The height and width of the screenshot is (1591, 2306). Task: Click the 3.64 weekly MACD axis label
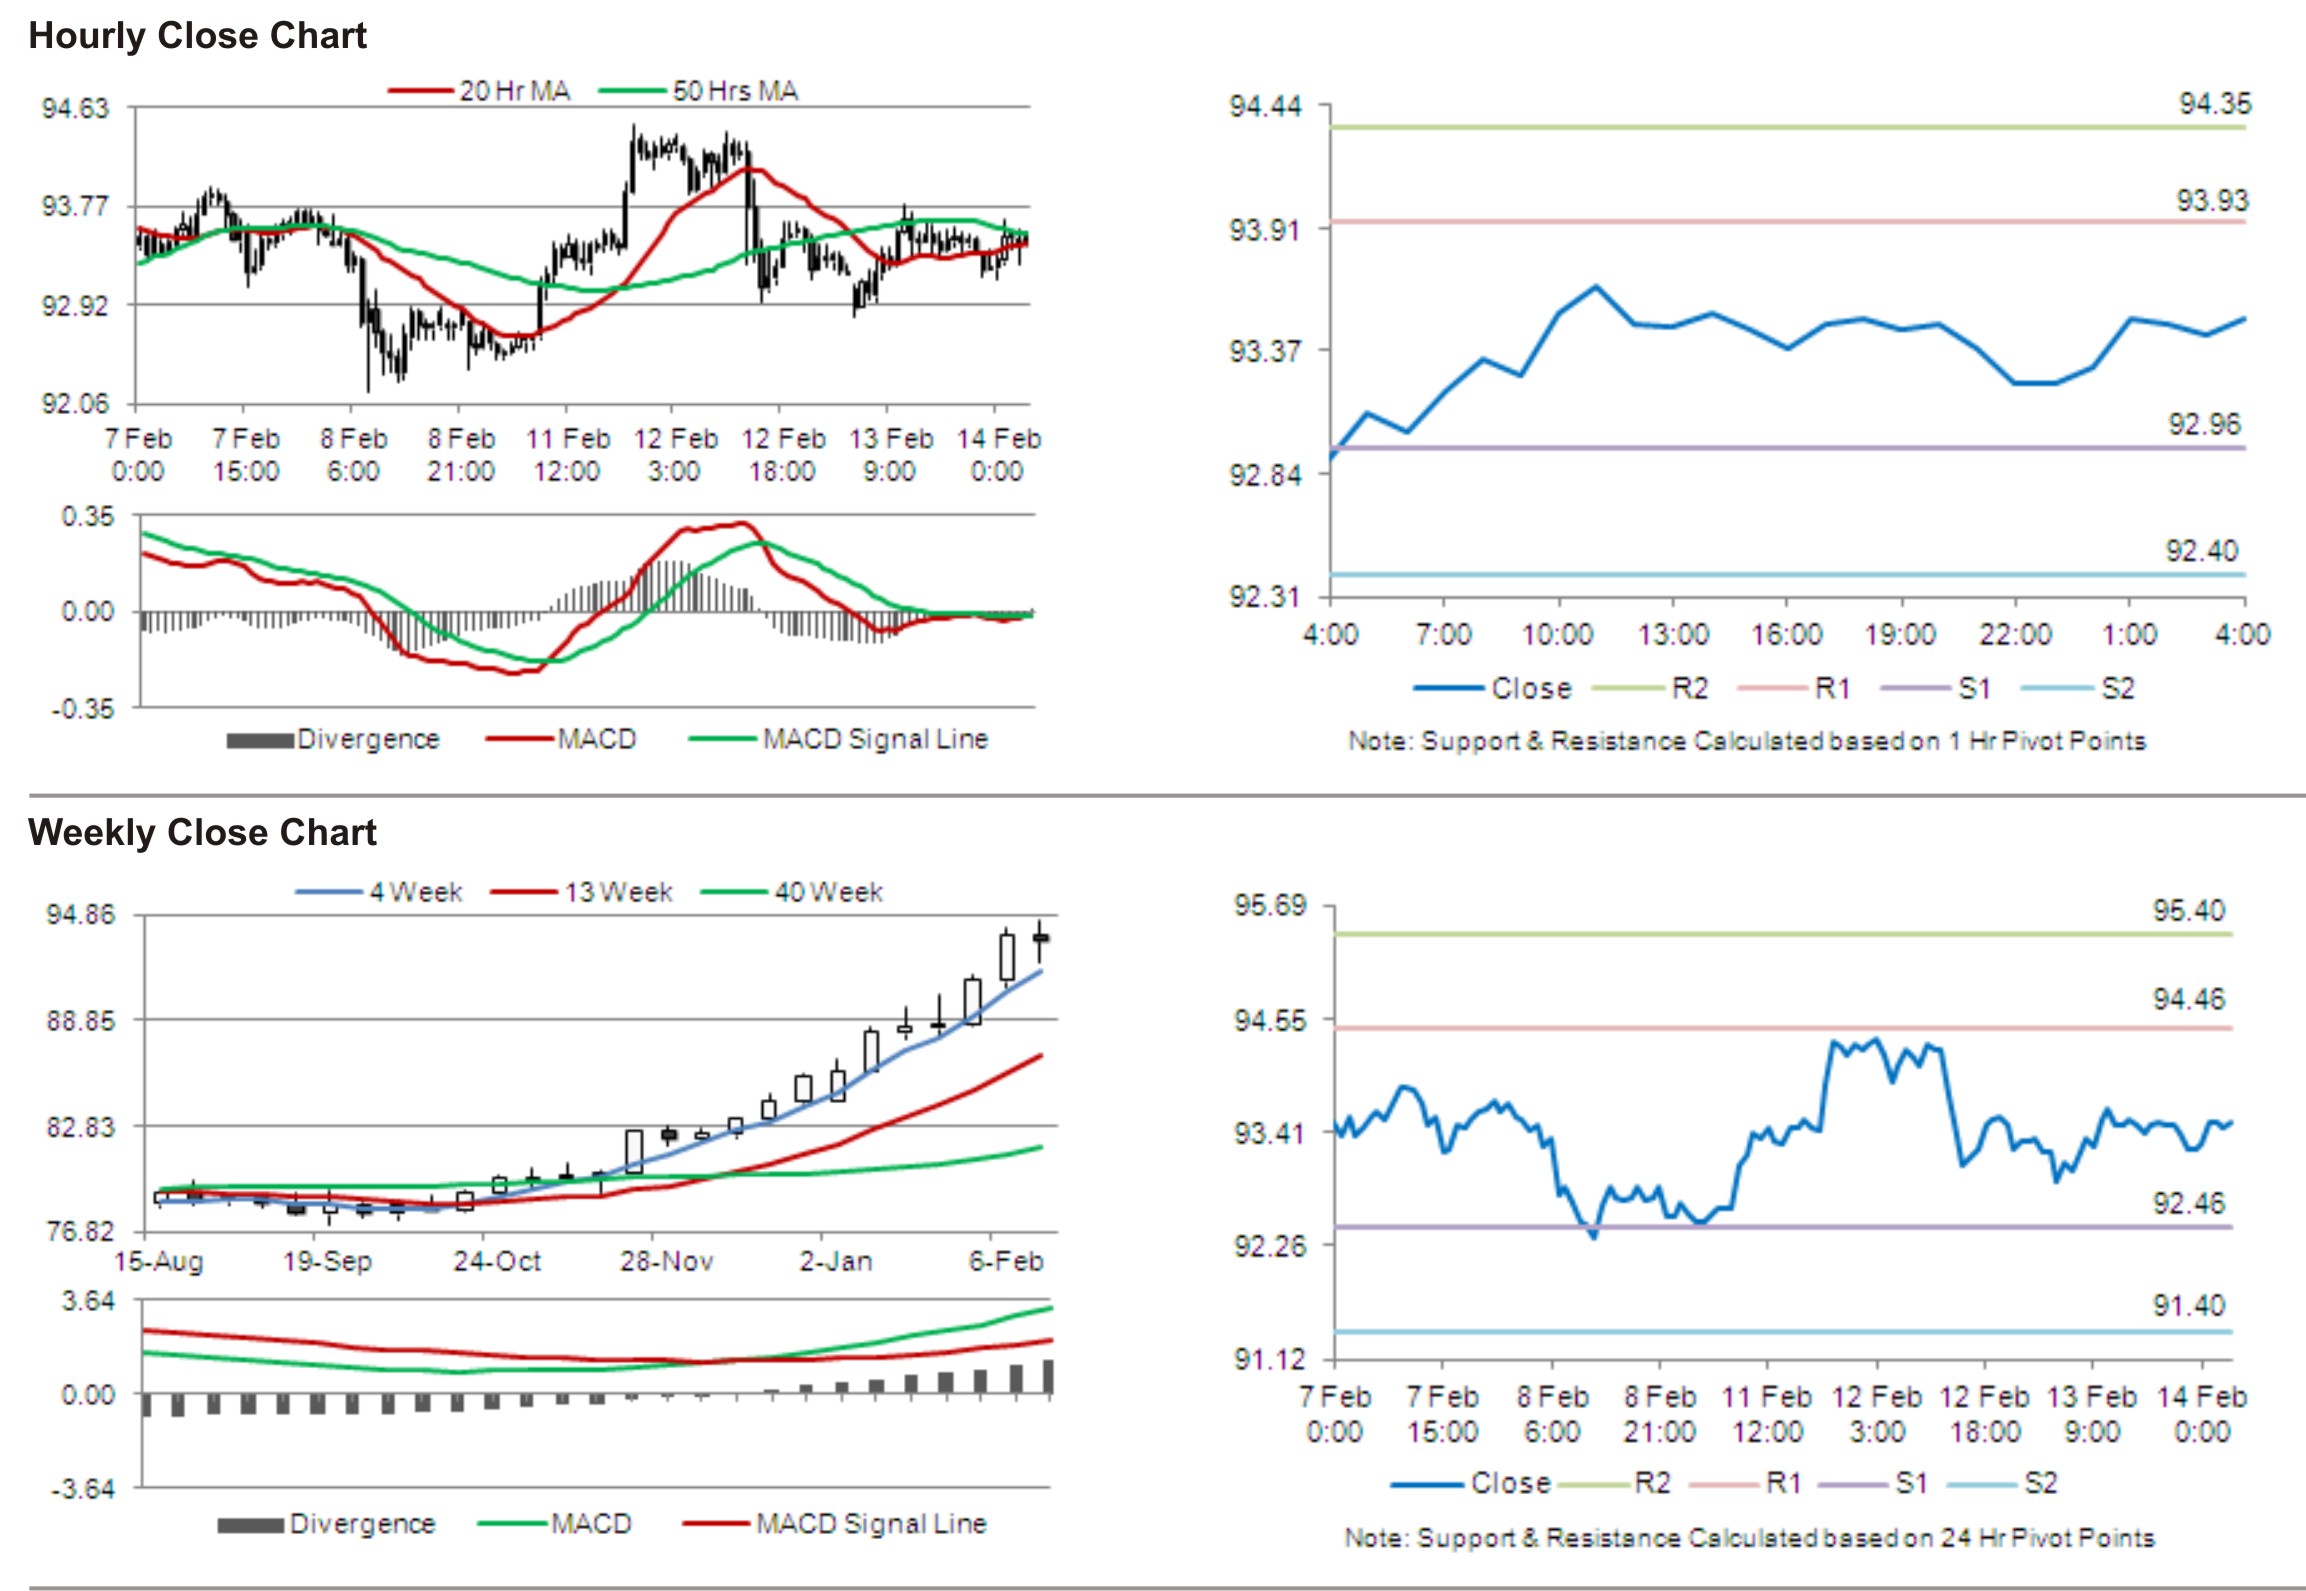88,1301
